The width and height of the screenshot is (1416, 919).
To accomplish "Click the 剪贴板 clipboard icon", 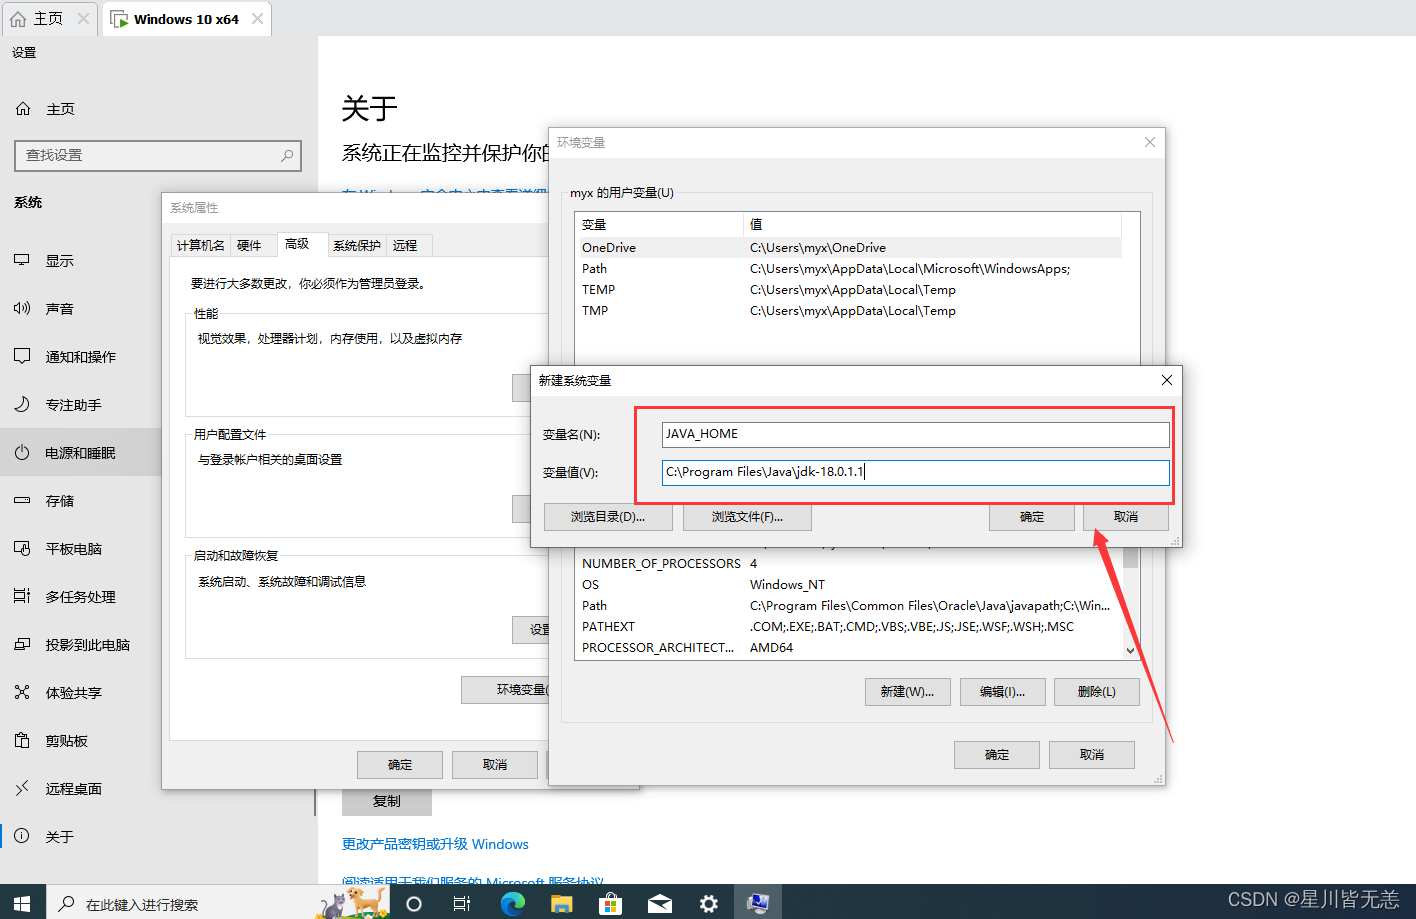I will (x=22, y=740).
